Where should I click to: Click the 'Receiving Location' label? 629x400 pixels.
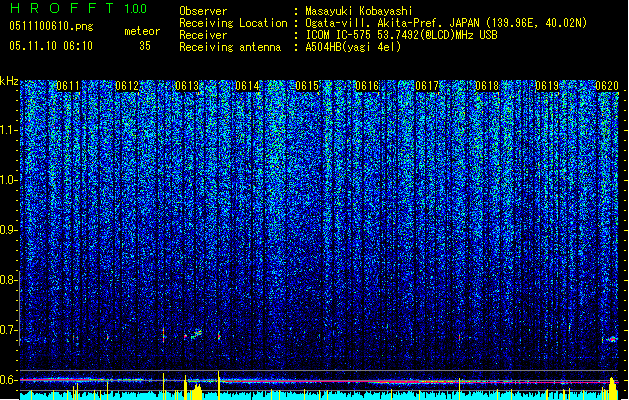pyautogui.click(x=233, y=23)
